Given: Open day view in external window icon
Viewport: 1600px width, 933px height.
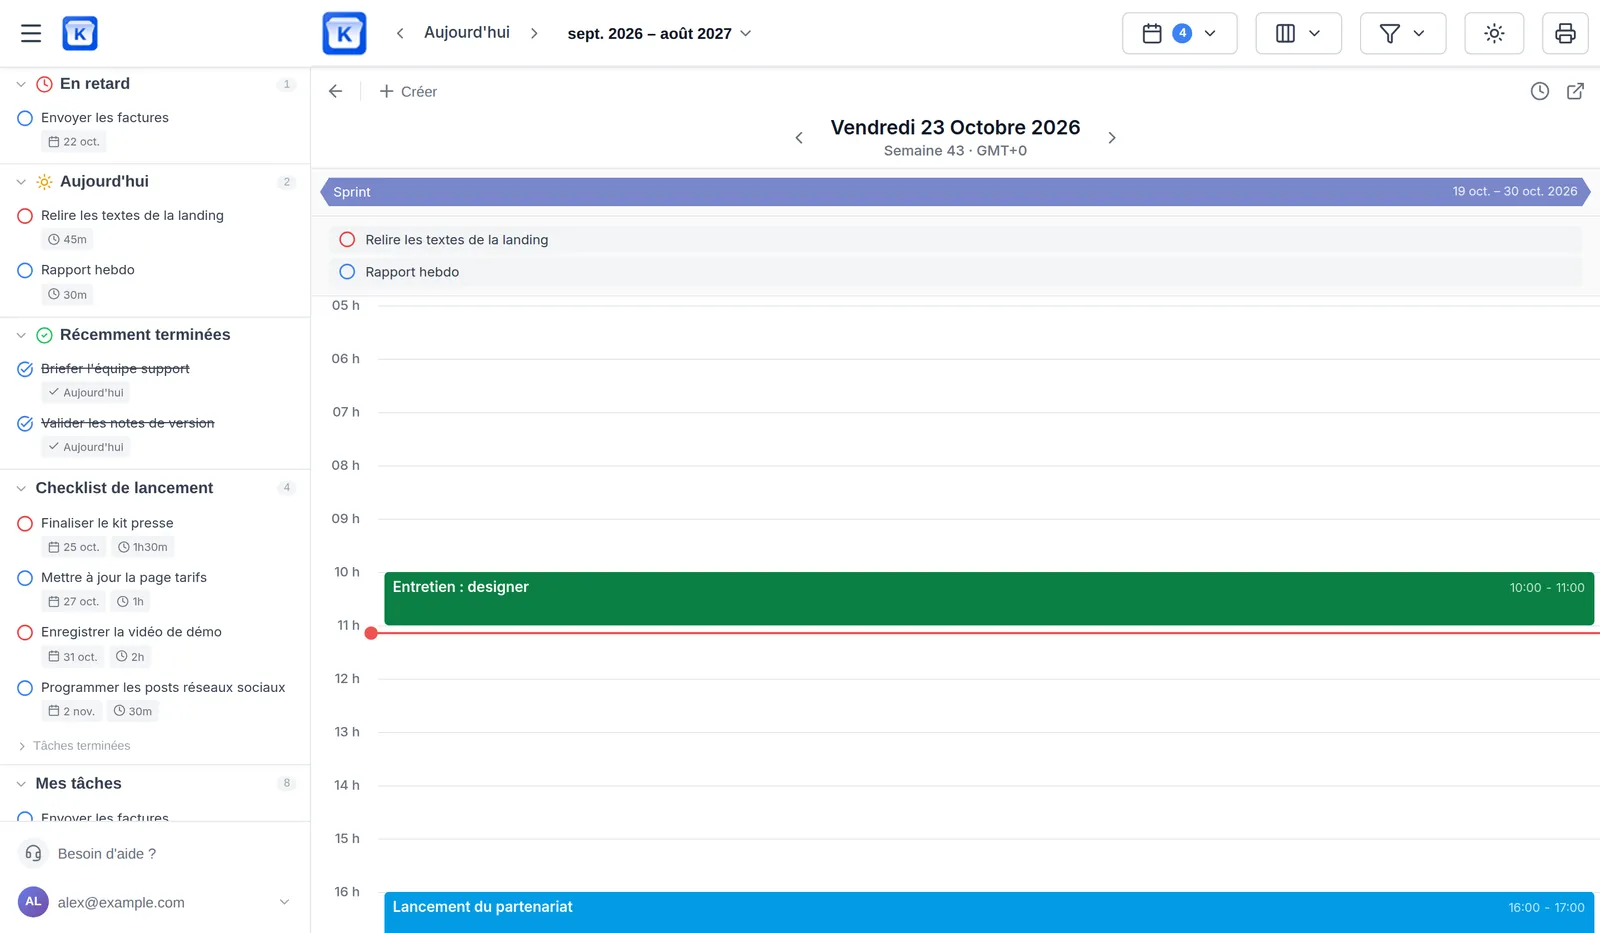Looking at the screenshot, I should (x=1575, y=91).
